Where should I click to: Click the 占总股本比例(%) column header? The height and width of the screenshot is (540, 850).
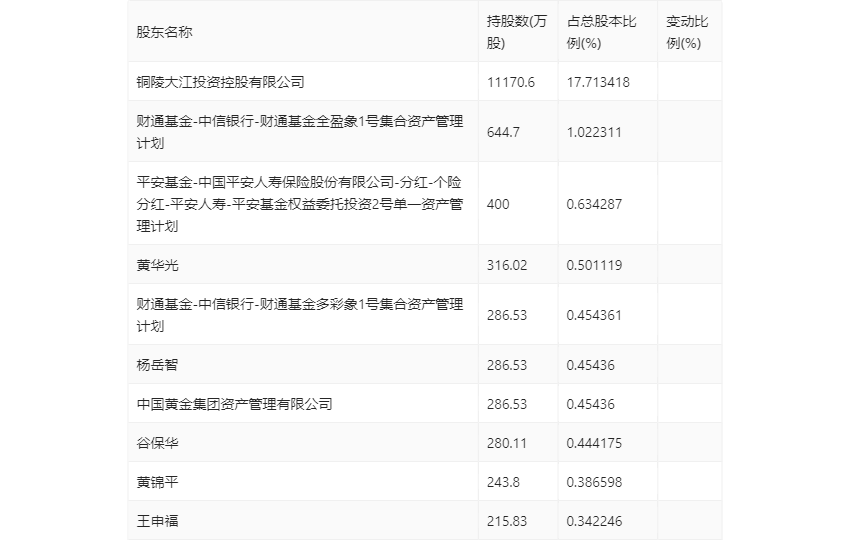pos(601,33)
